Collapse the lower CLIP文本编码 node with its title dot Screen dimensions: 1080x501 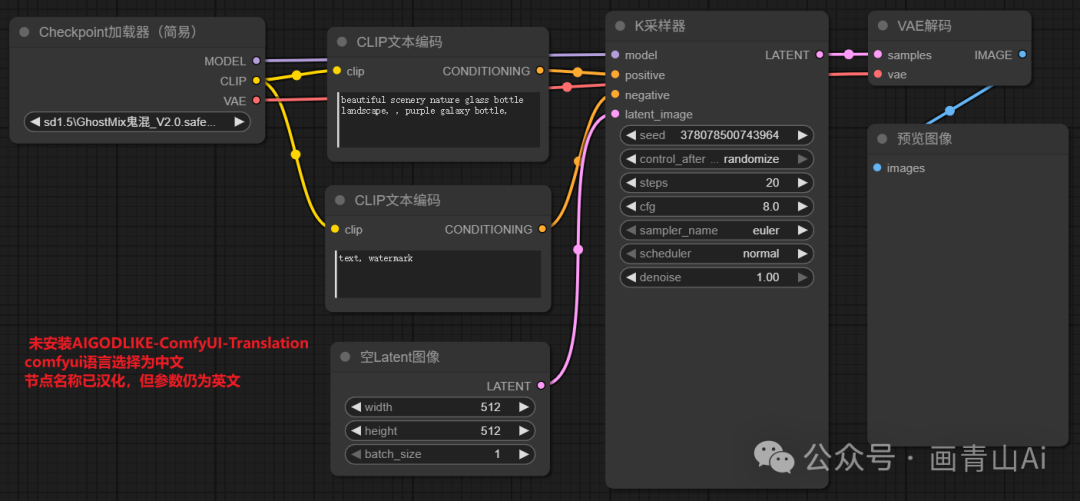point(340,201)
